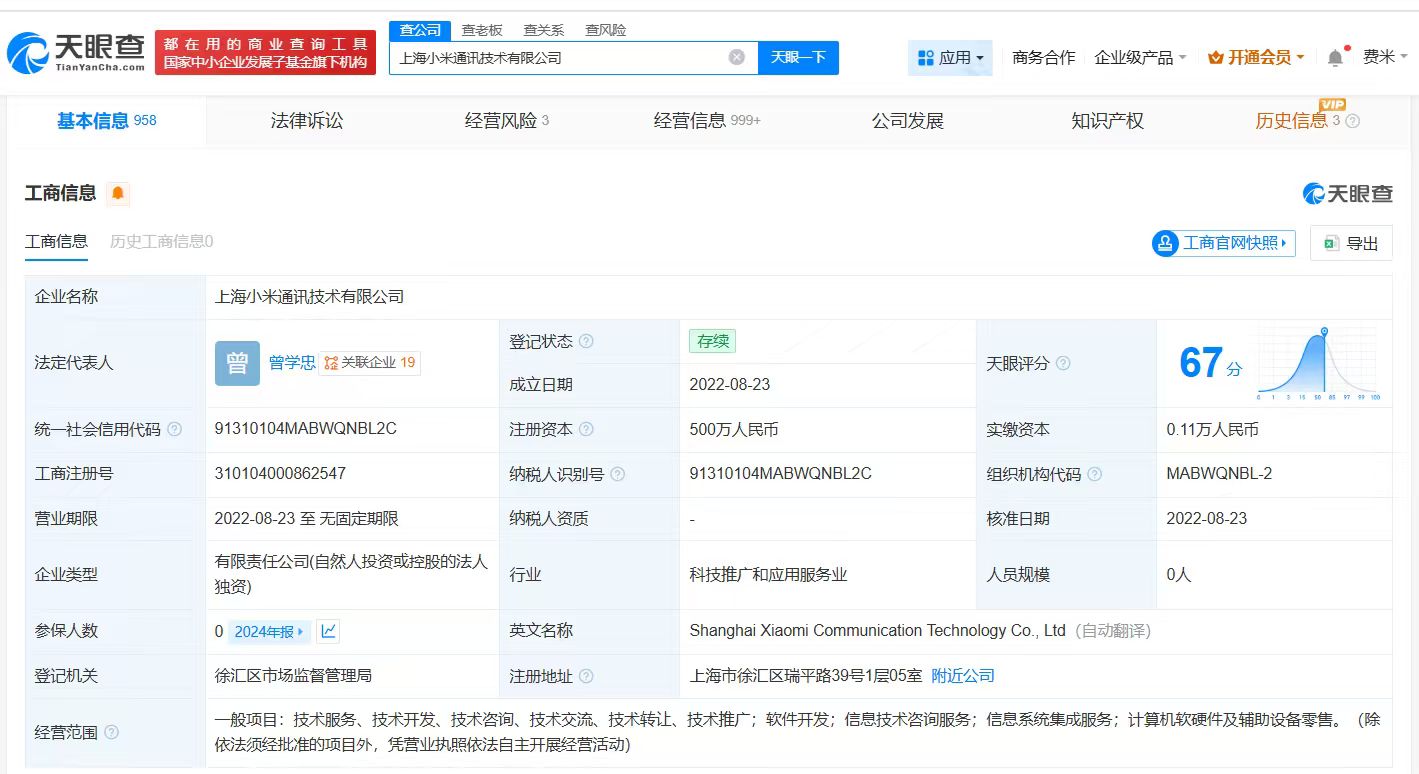1419x774 pixels.
Task: Click the help icon next to 登记状态
Action: [x=586, y=341]
